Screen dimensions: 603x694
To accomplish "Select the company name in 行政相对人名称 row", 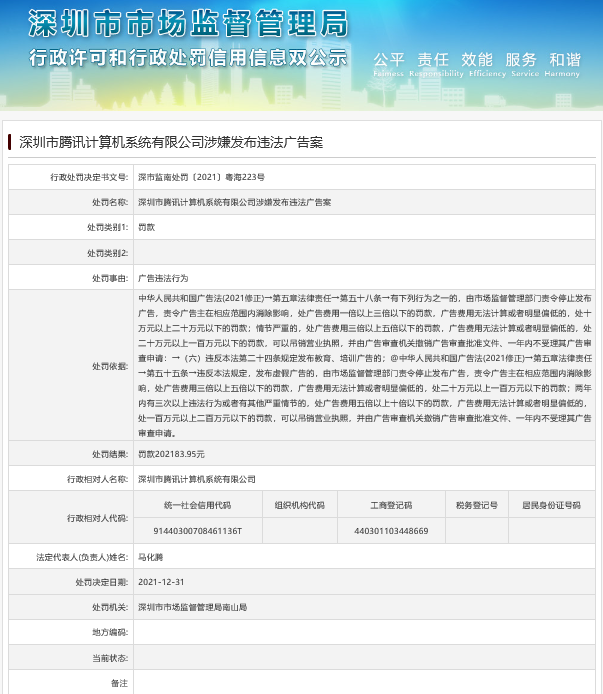I will (197, 479).
